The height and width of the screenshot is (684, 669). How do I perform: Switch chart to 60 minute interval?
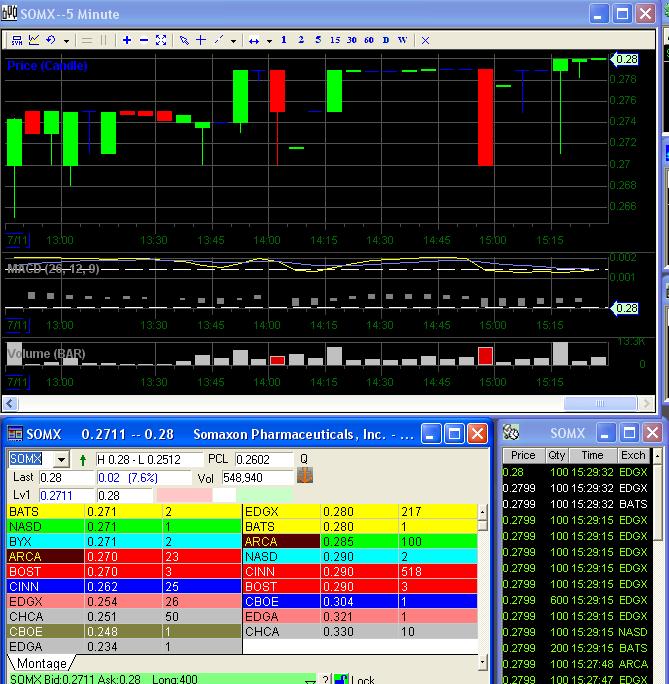coord(369,40)
